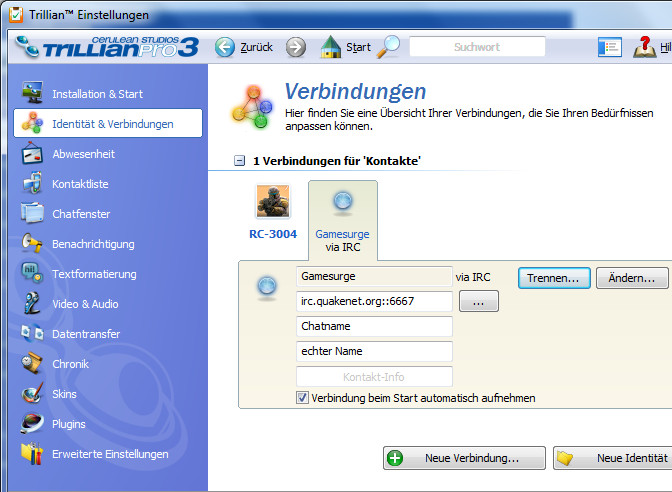Viewport: 672px width, 492px height.
Task: Open Hilfe help book icon
Action: point(645,47)
